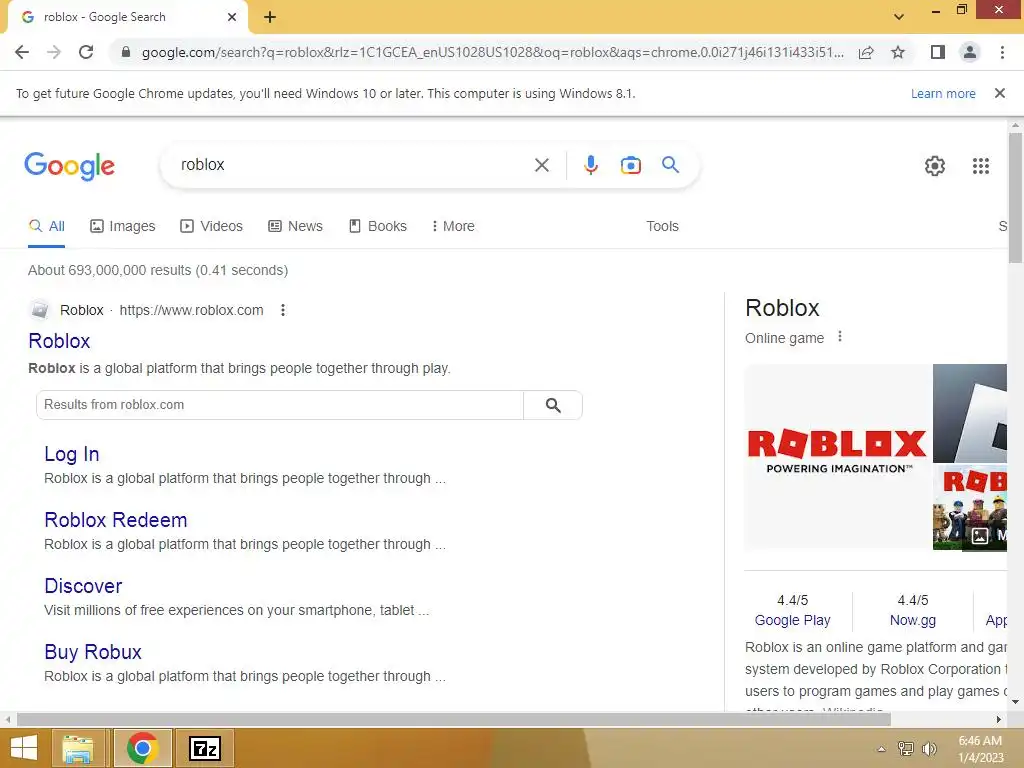Open the Buy Robux sitelink
Screen dimensions: 1024x768
[x=93, y=652]
